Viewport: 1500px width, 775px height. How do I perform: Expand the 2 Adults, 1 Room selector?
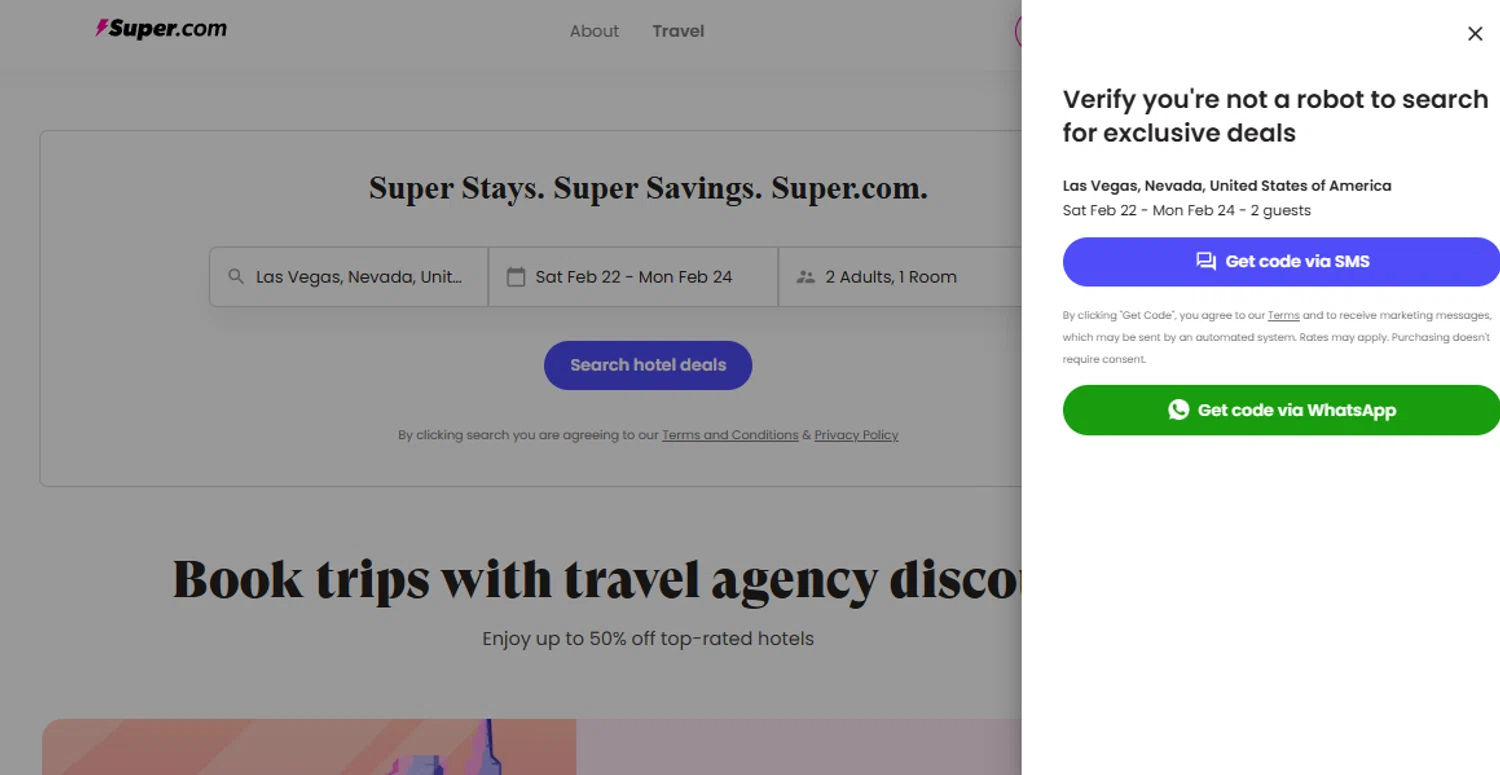pyautogui.click(x=891, y=277)
